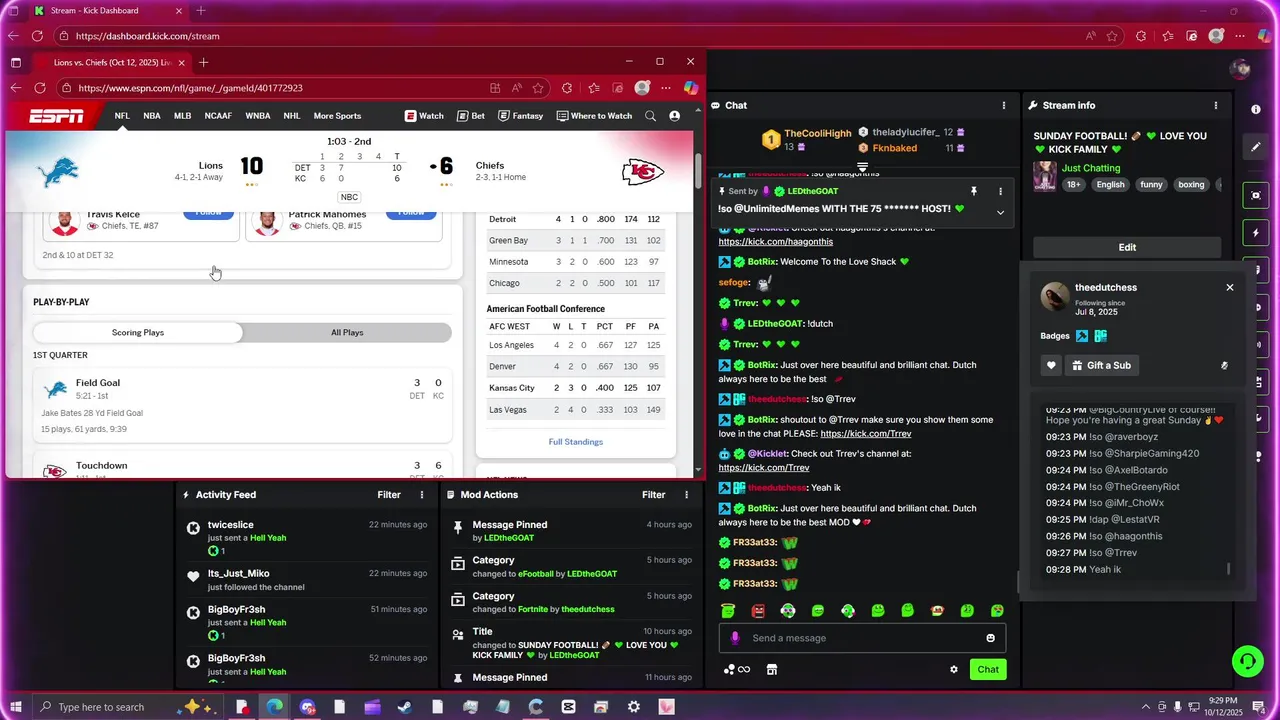Open pinned message three-dot menu

[x=1000, y=191]
